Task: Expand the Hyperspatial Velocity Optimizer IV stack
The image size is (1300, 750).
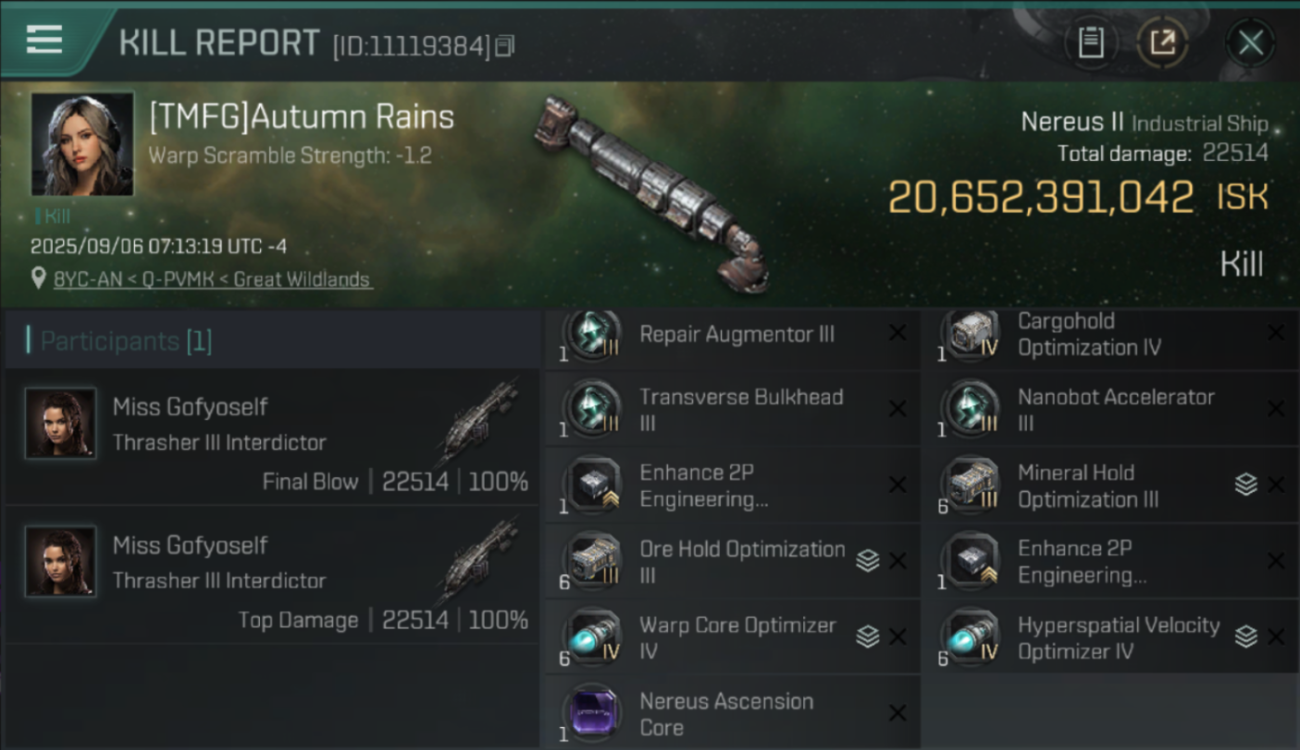Action: (1246, 637)
